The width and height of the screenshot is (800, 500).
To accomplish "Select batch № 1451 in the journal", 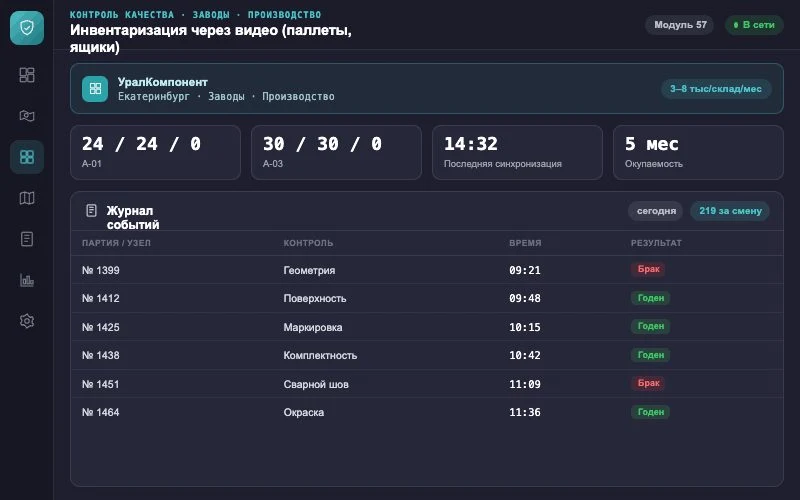I will tap(101, 384).
